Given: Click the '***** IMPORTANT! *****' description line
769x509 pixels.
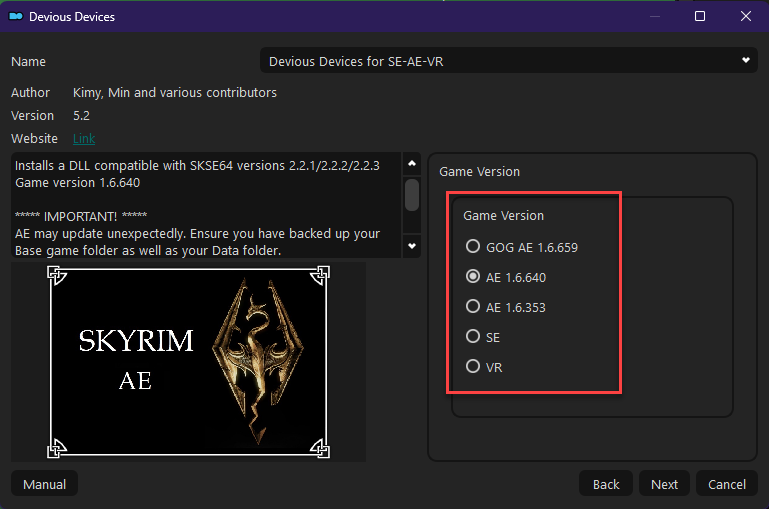Looking at the screenshot, I should (x=81, y=216).
